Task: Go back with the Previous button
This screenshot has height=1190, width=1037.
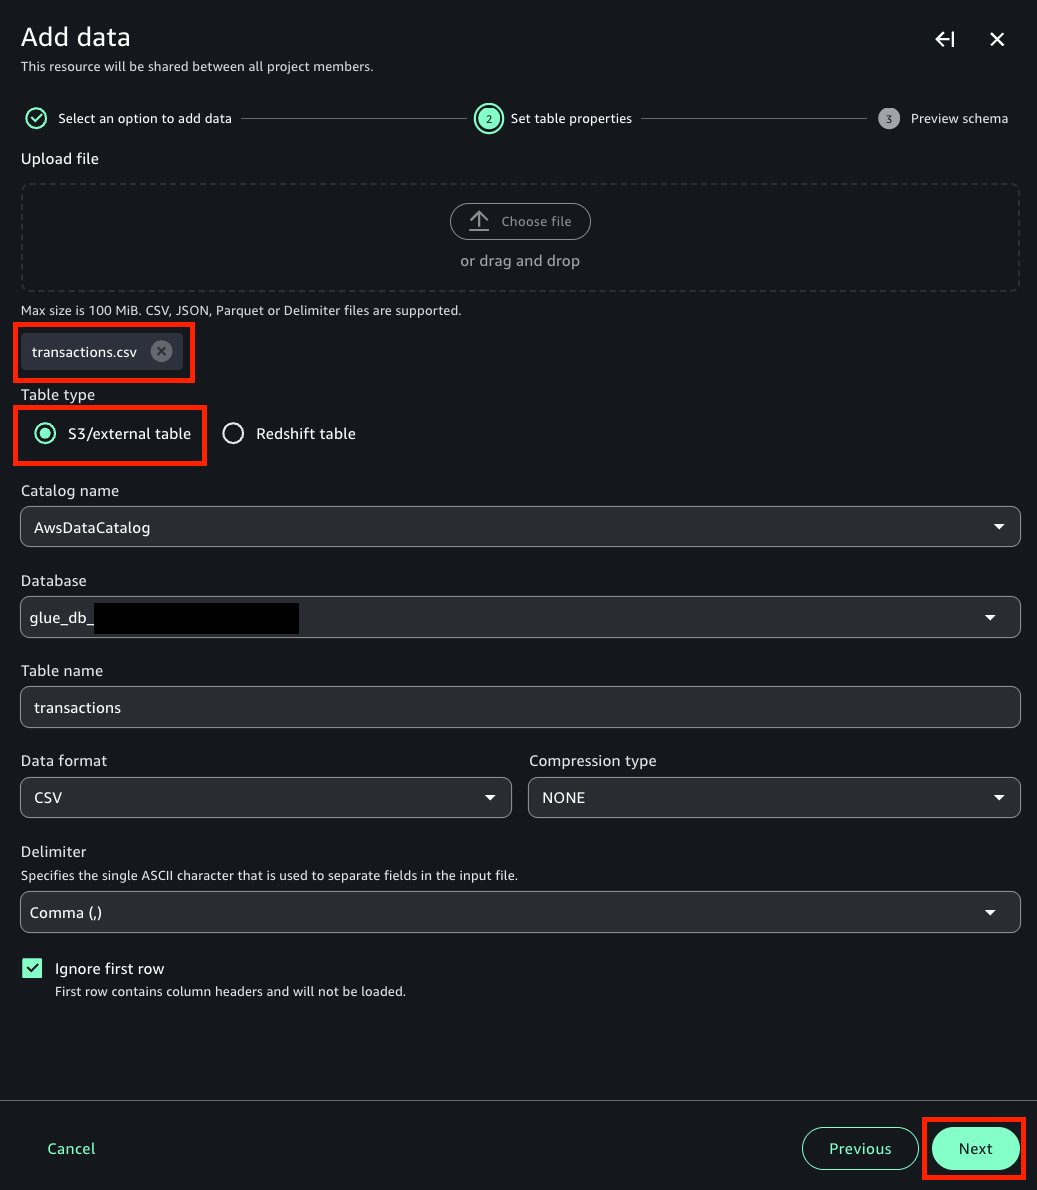Action: point(860,1148)
